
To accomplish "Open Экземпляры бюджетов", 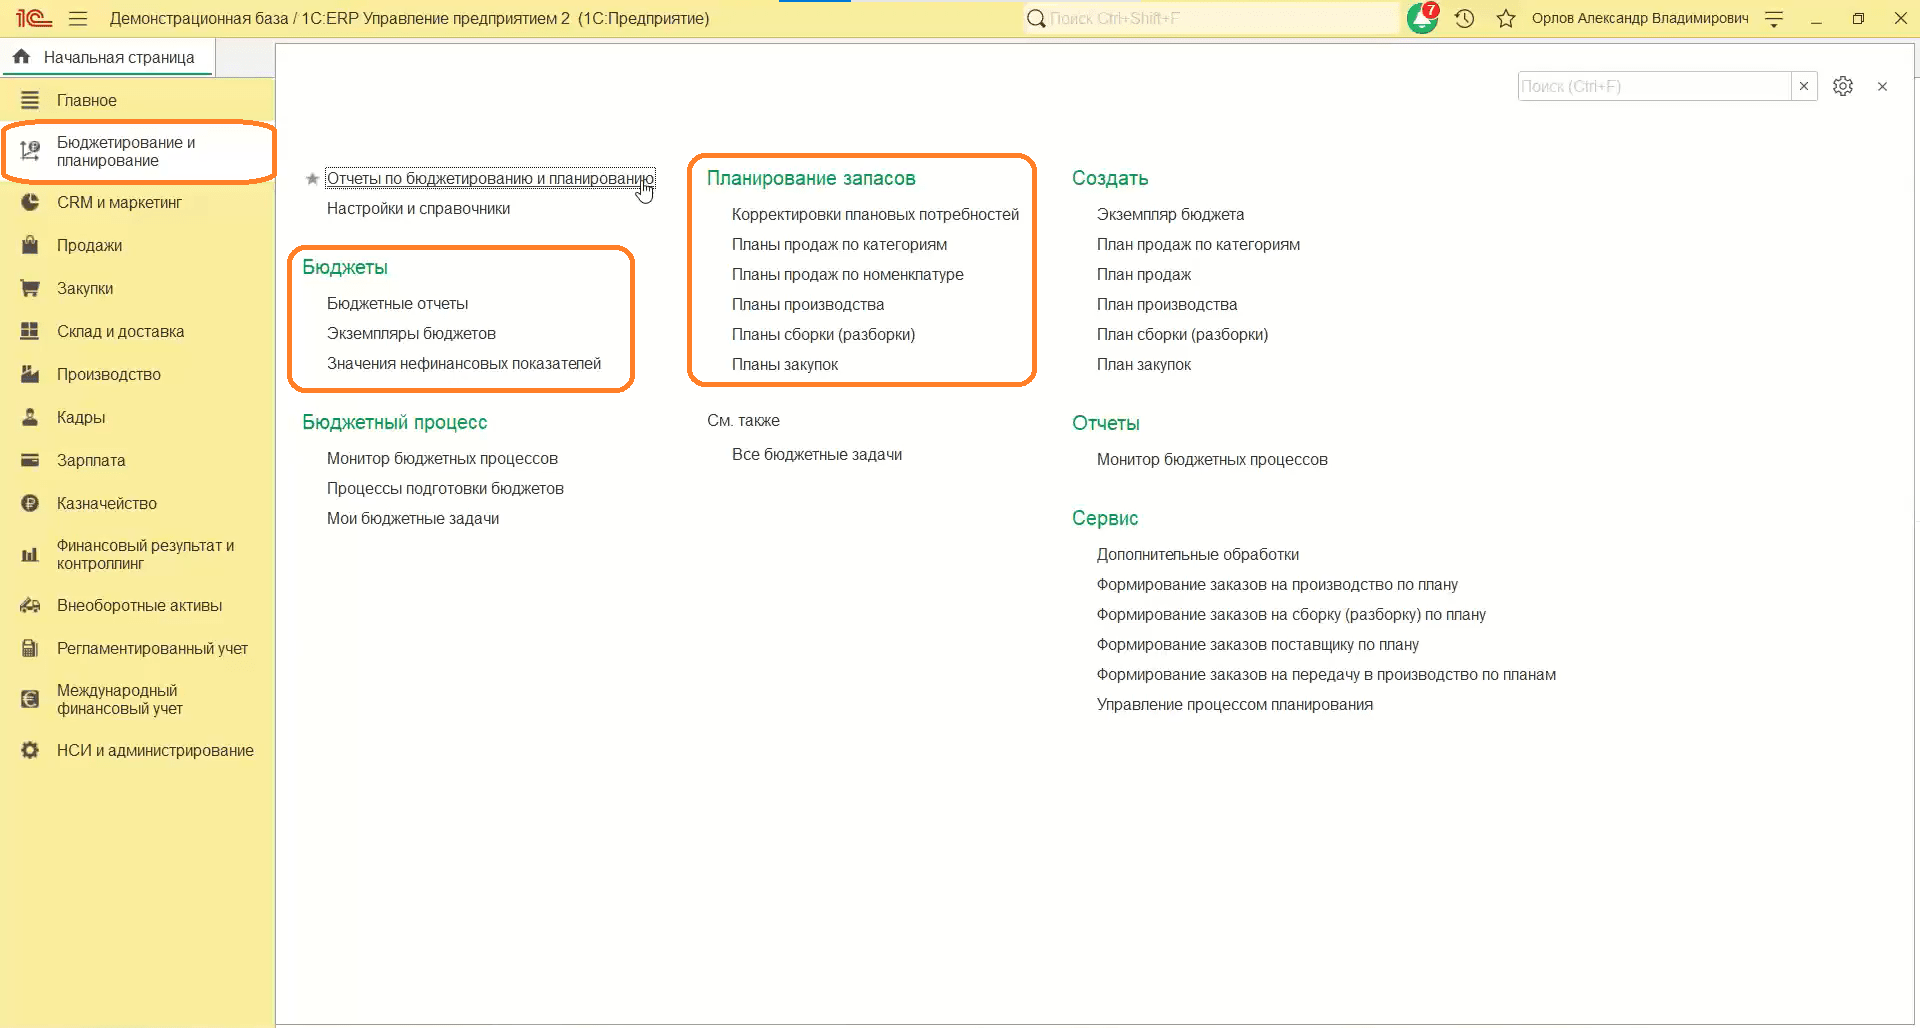I will [x=411, y=333].
